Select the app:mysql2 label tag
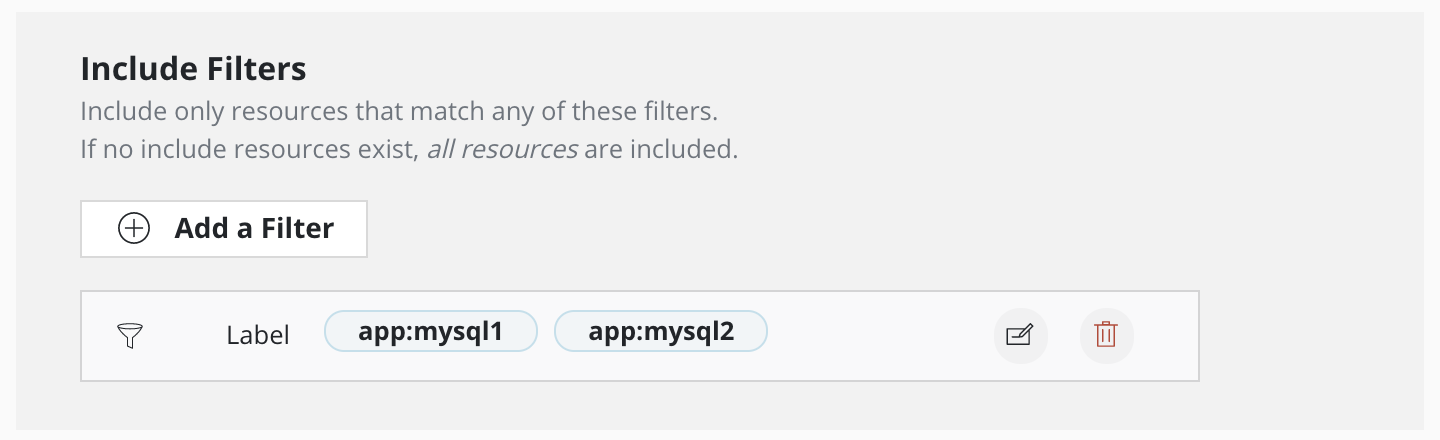Screen dimensions: 1440x440 click(661, 332)
